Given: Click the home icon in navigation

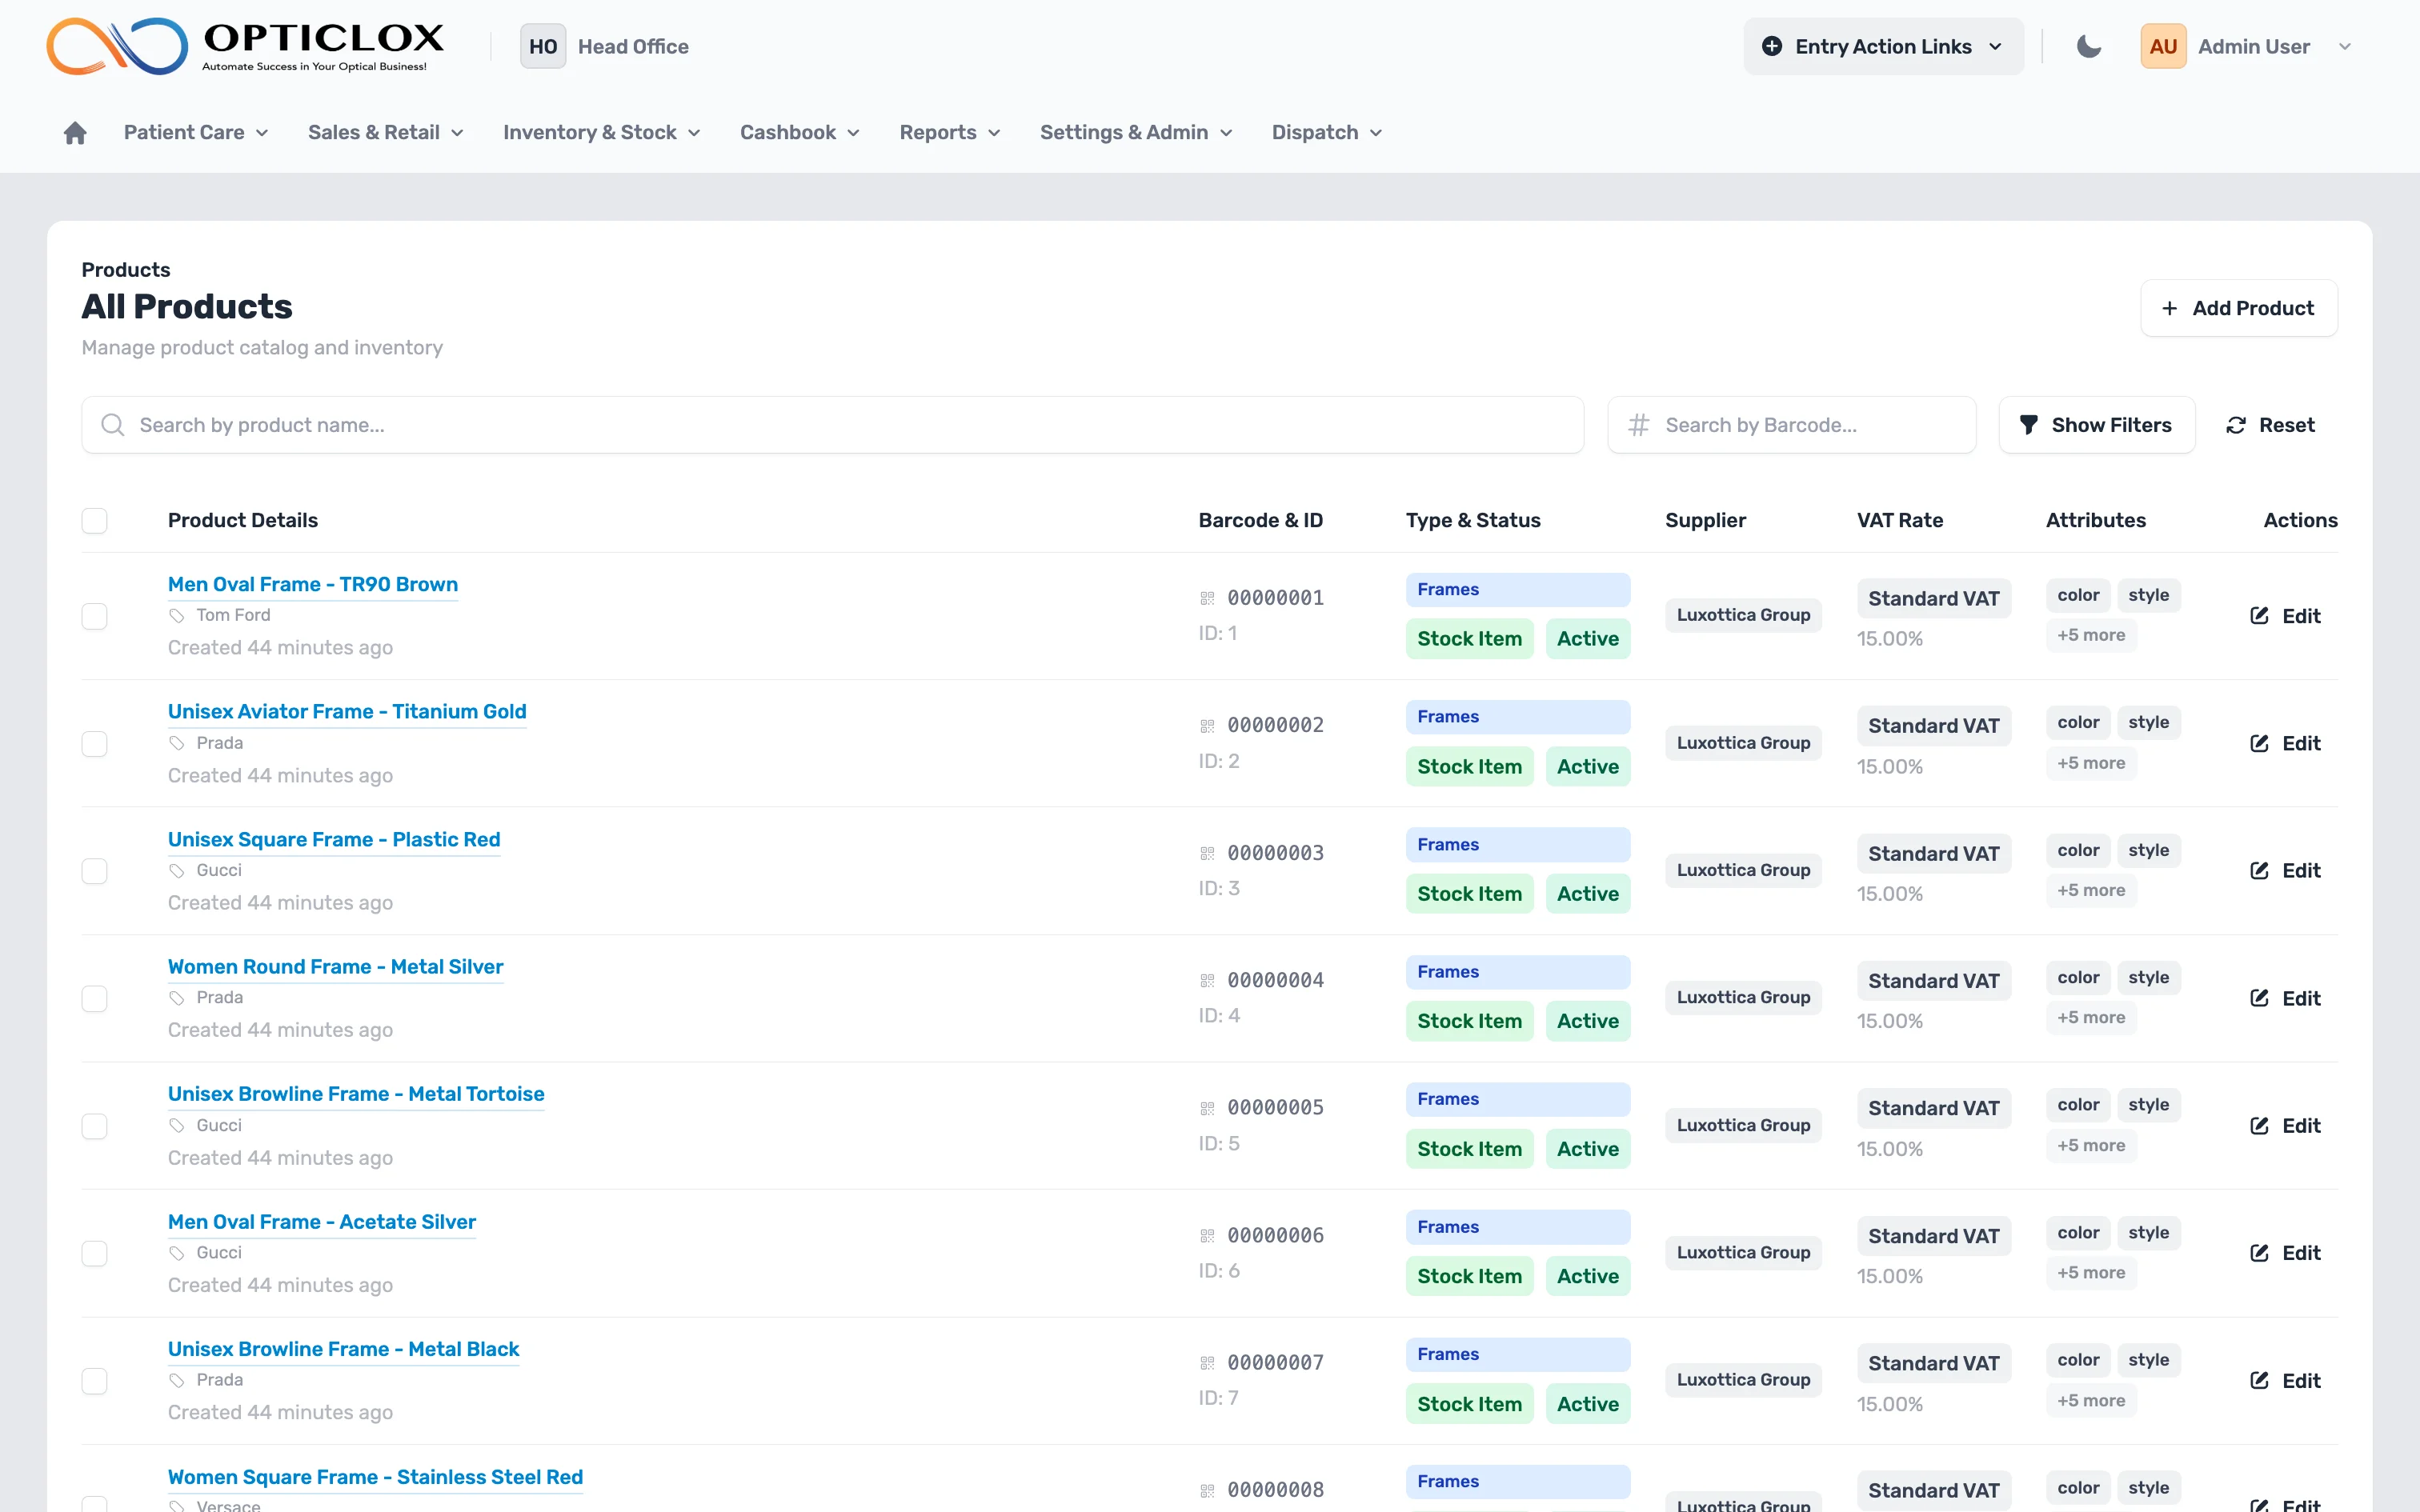Looking at the screenshot, I should coord(75,133).
